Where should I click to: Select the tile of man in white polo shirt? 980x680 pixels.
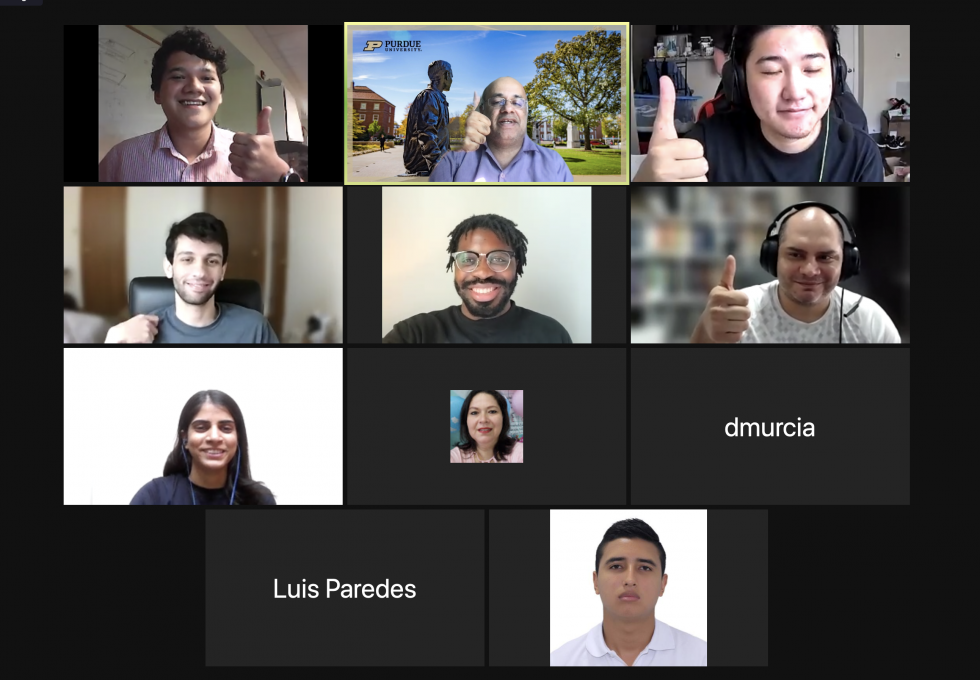tap(628, 588)
